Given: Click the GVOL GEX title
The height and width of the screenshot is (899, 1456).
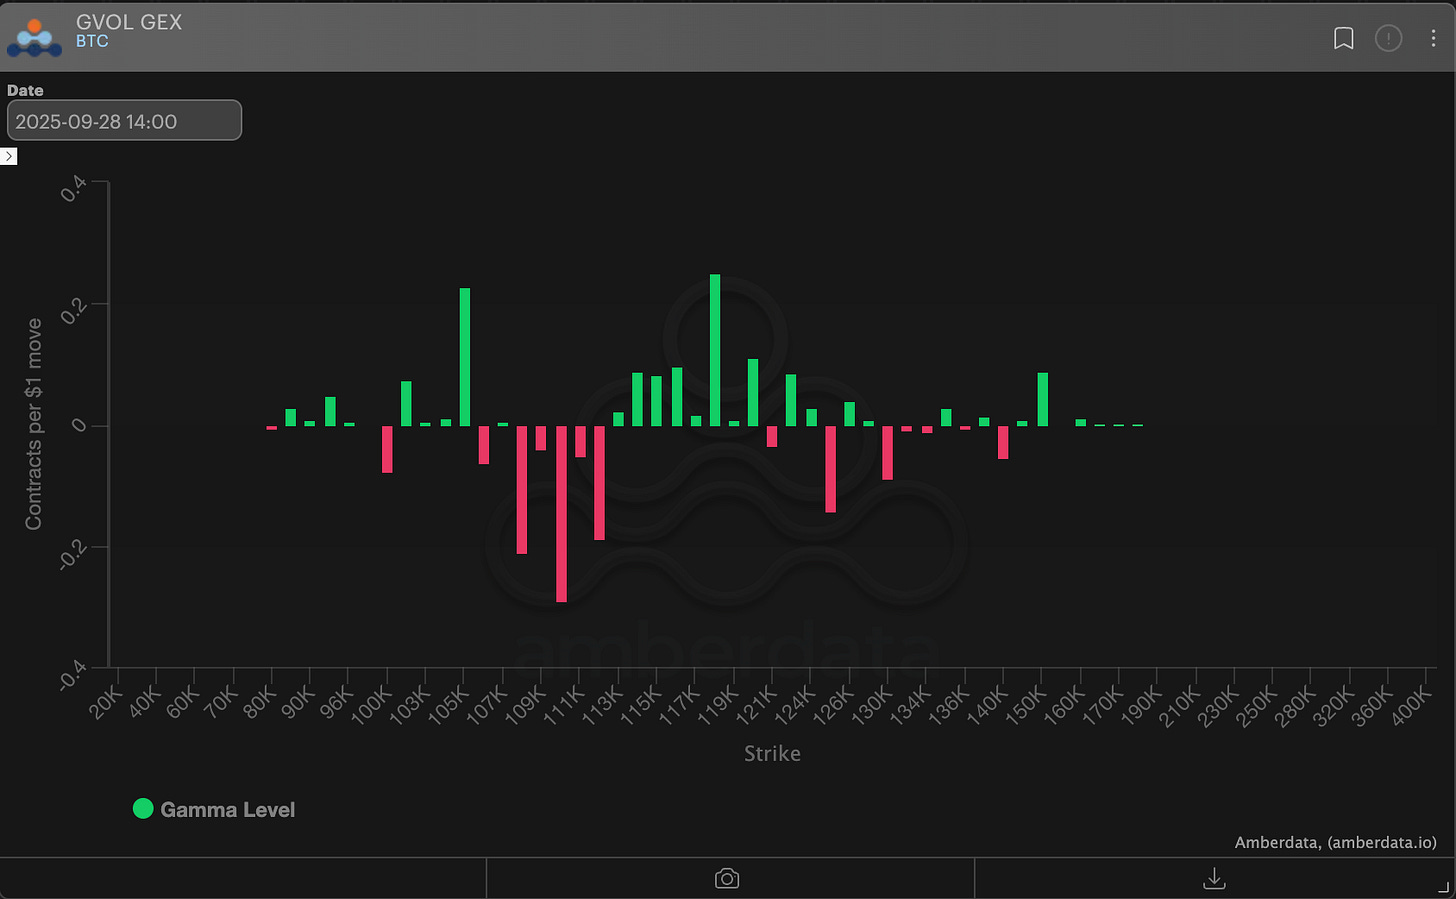Looking at the screenshot, I should [129, 22].
